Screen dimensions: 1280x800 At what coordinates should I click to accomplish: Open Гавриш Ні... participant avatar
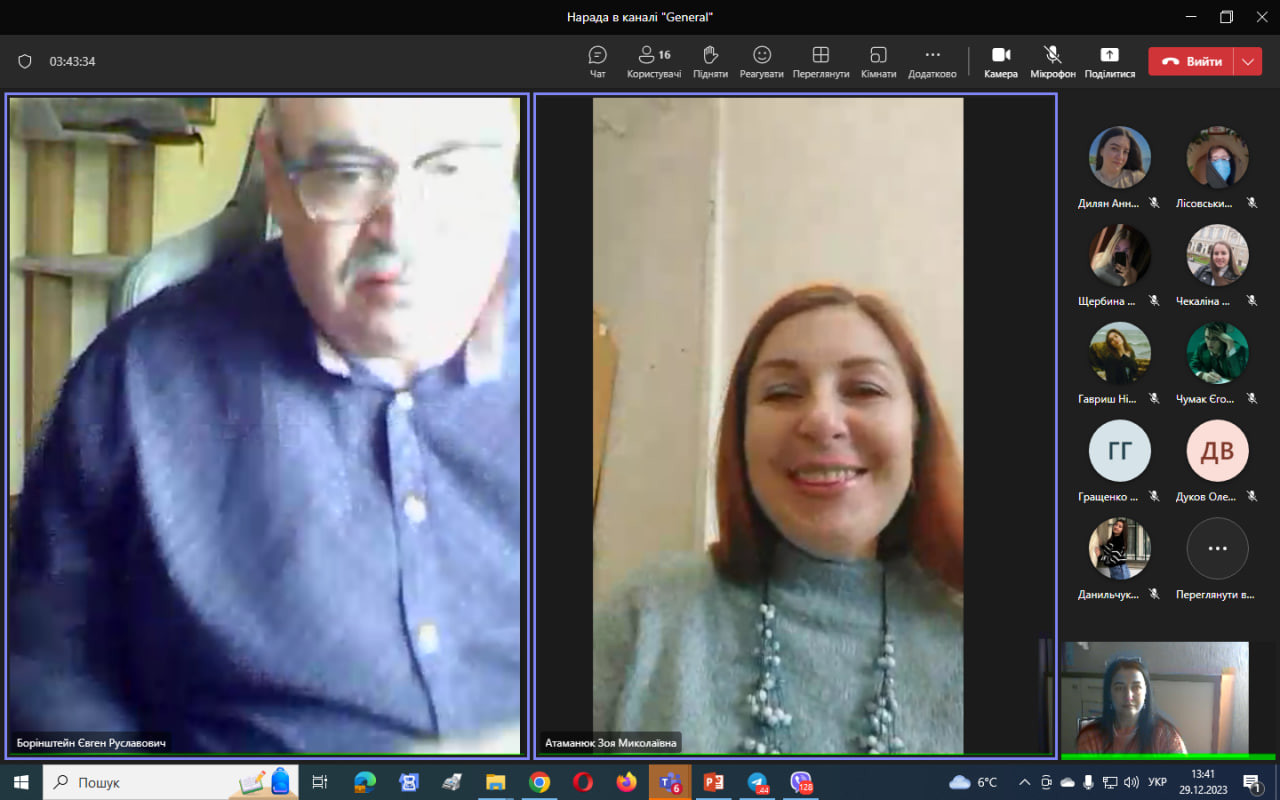click(1120, 353)
